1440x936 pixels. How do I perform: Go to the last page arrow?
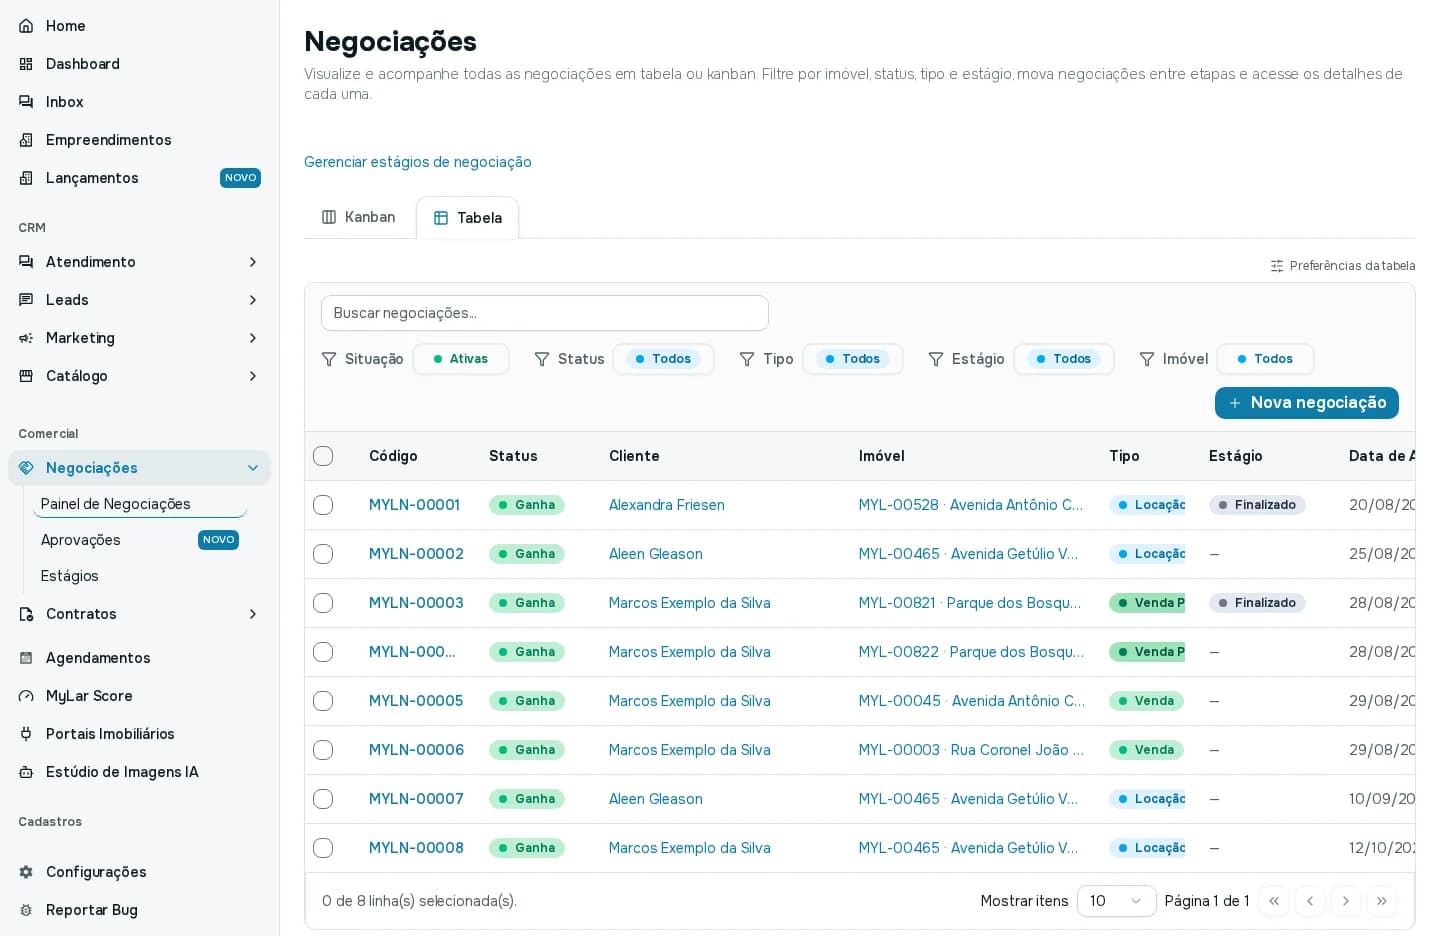[x=1382, y=901]
